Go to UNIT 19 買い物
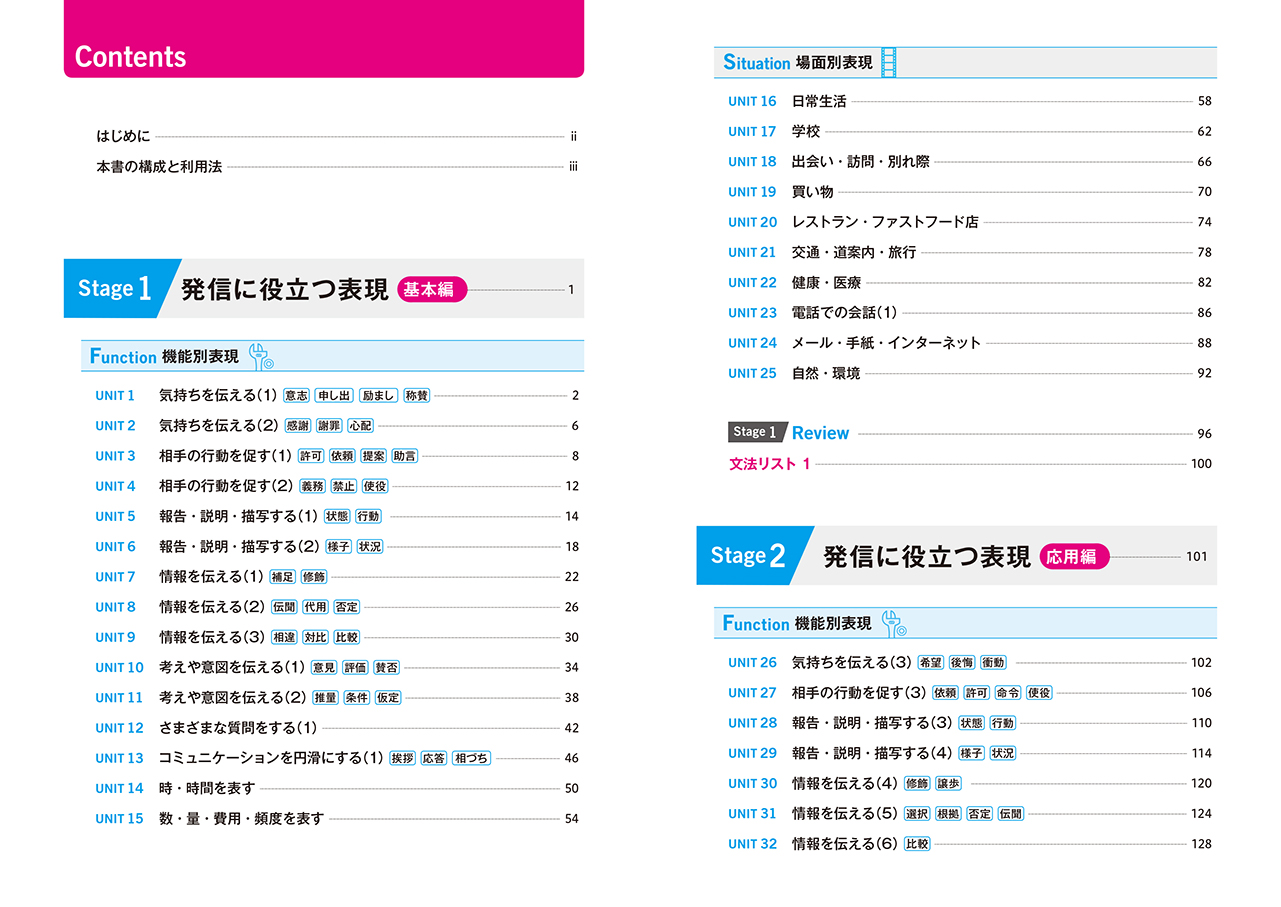 coord(970,191)
